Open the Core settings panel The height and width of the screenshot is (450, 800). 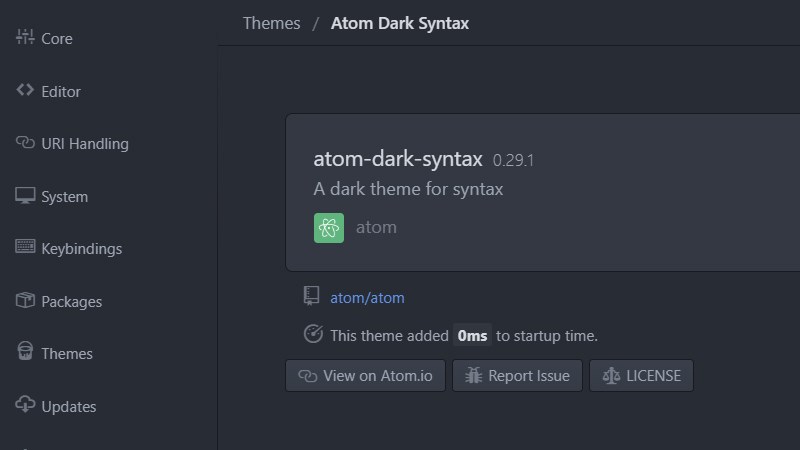tap(57, 39)
